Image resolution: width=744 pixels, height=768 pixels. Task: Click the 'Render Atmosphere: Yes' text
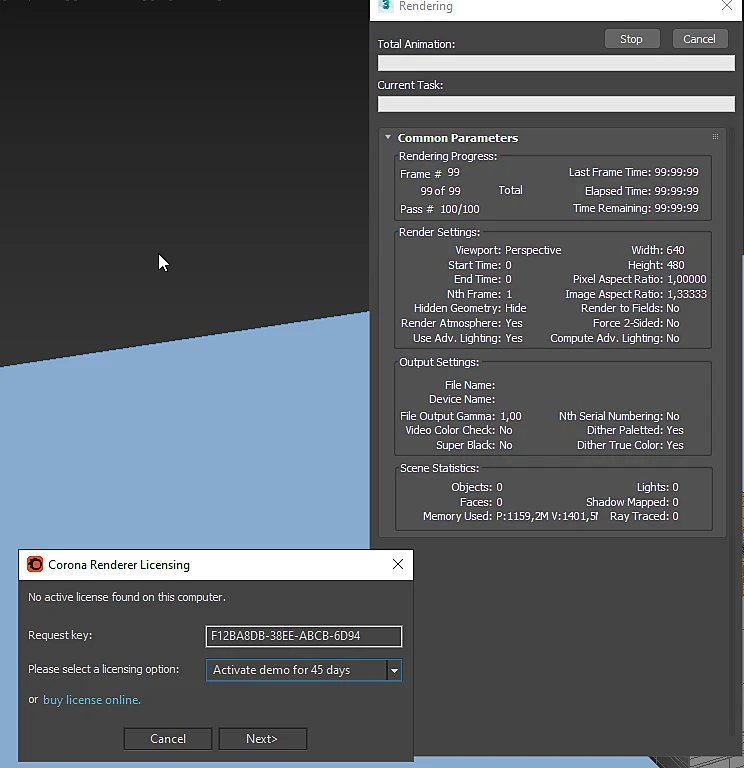pos(462,323)
